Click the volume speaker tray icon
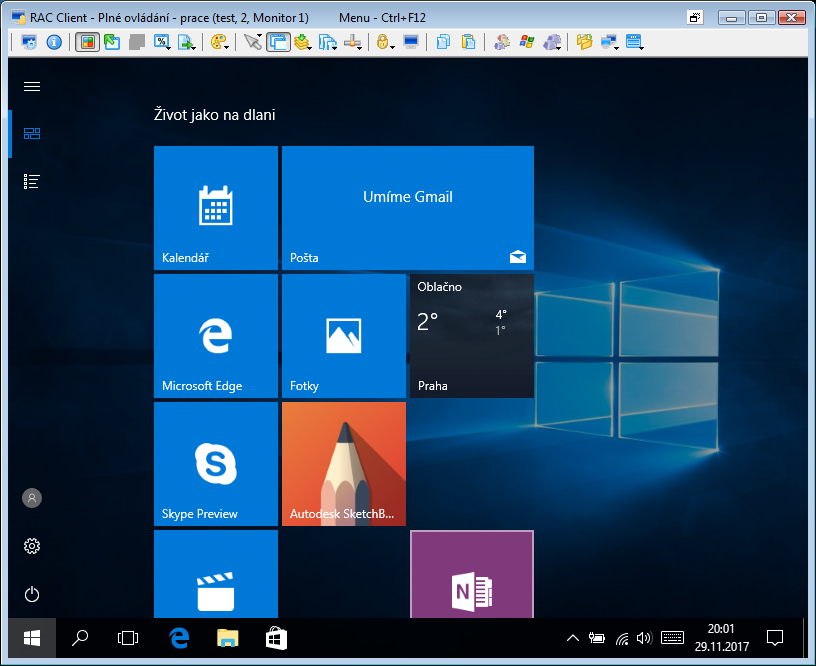The height and width of the screenshot is (666, 816). click(x=644, y=638)
